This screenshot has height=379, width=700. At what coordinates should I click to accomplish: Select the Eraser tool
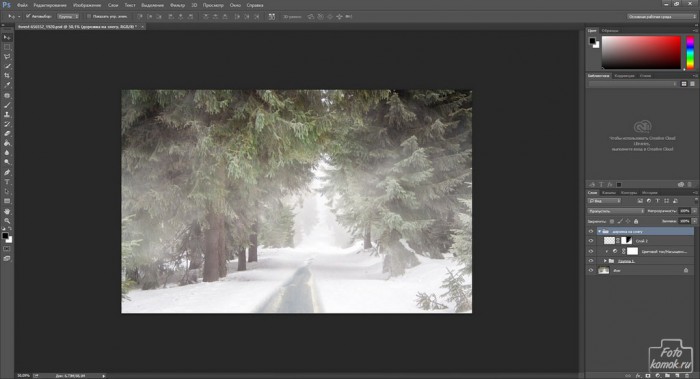[x=7, y=133]
